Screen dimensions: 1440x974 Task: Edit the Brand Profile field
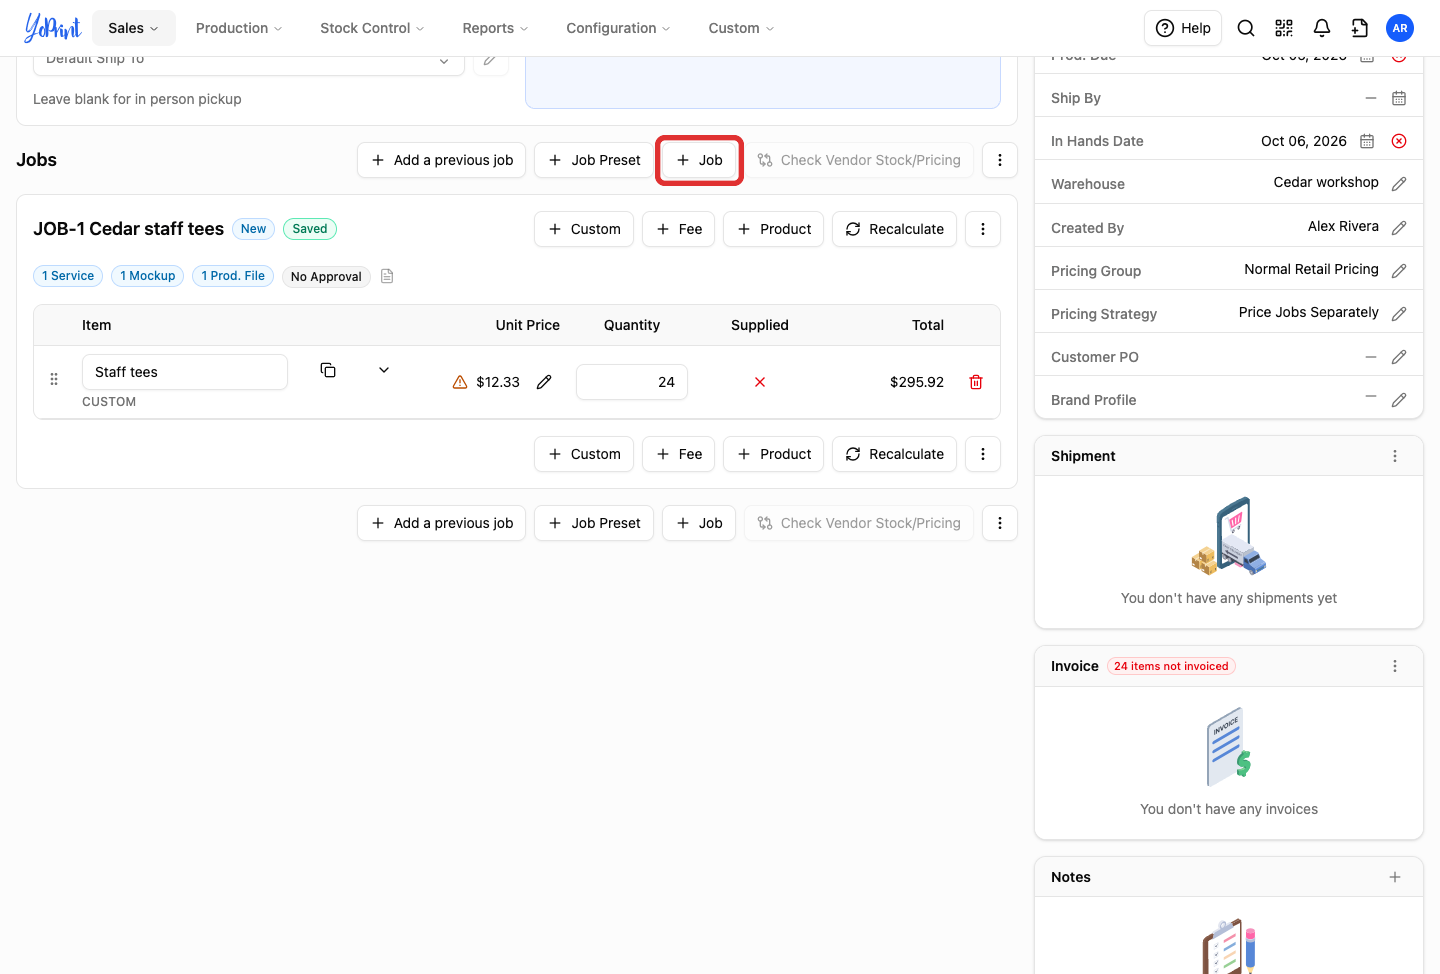coord(1399,400)
